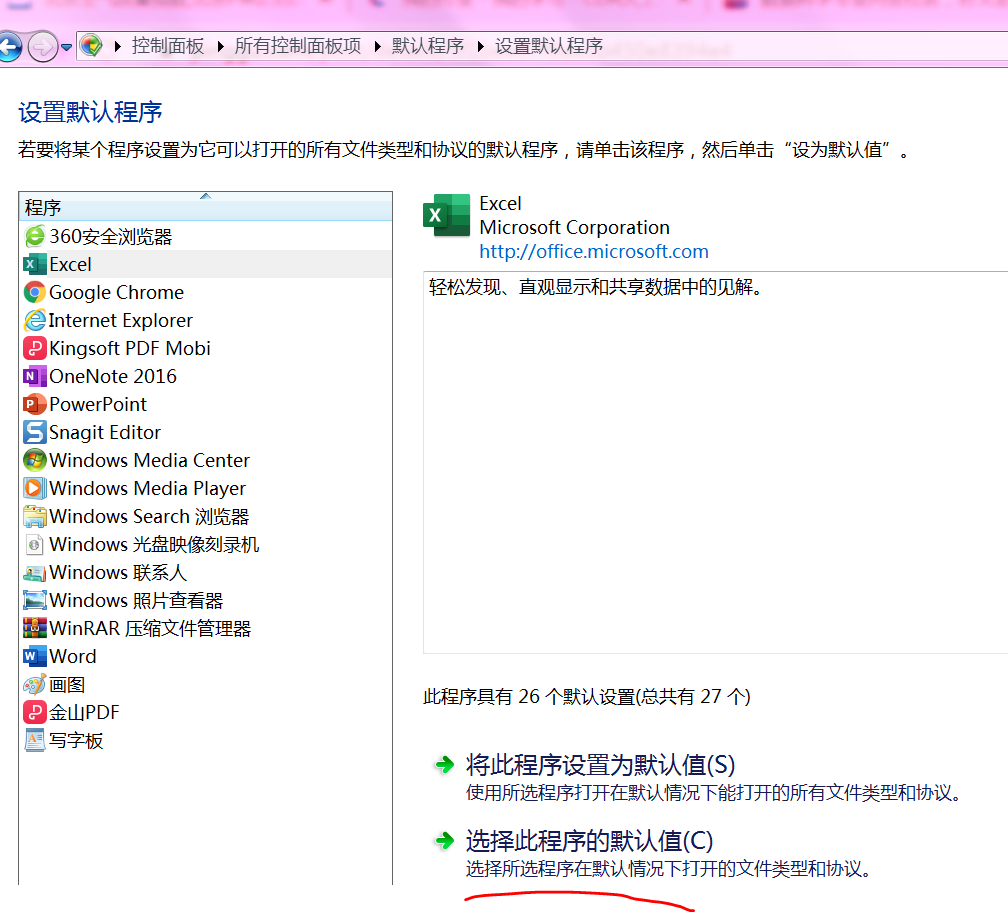The image size is (1008, 912).
Task: Select 360安全浏览器 in program list
Action: pyautogui.click(x=111, y=237)
